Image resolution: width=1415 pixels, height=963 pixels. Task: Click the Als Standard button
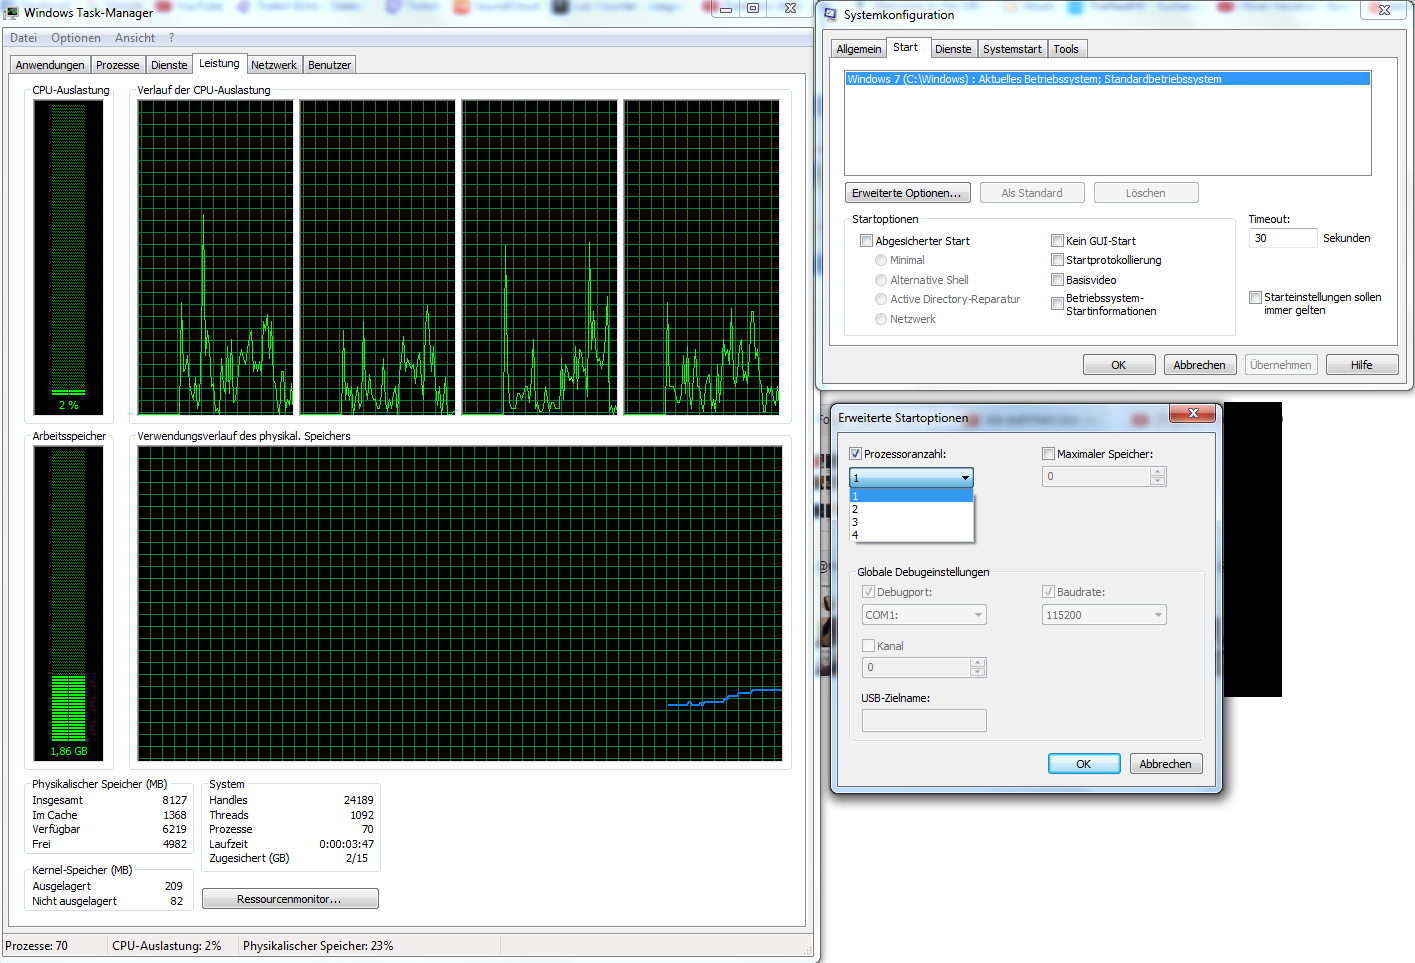[1032, 193]
